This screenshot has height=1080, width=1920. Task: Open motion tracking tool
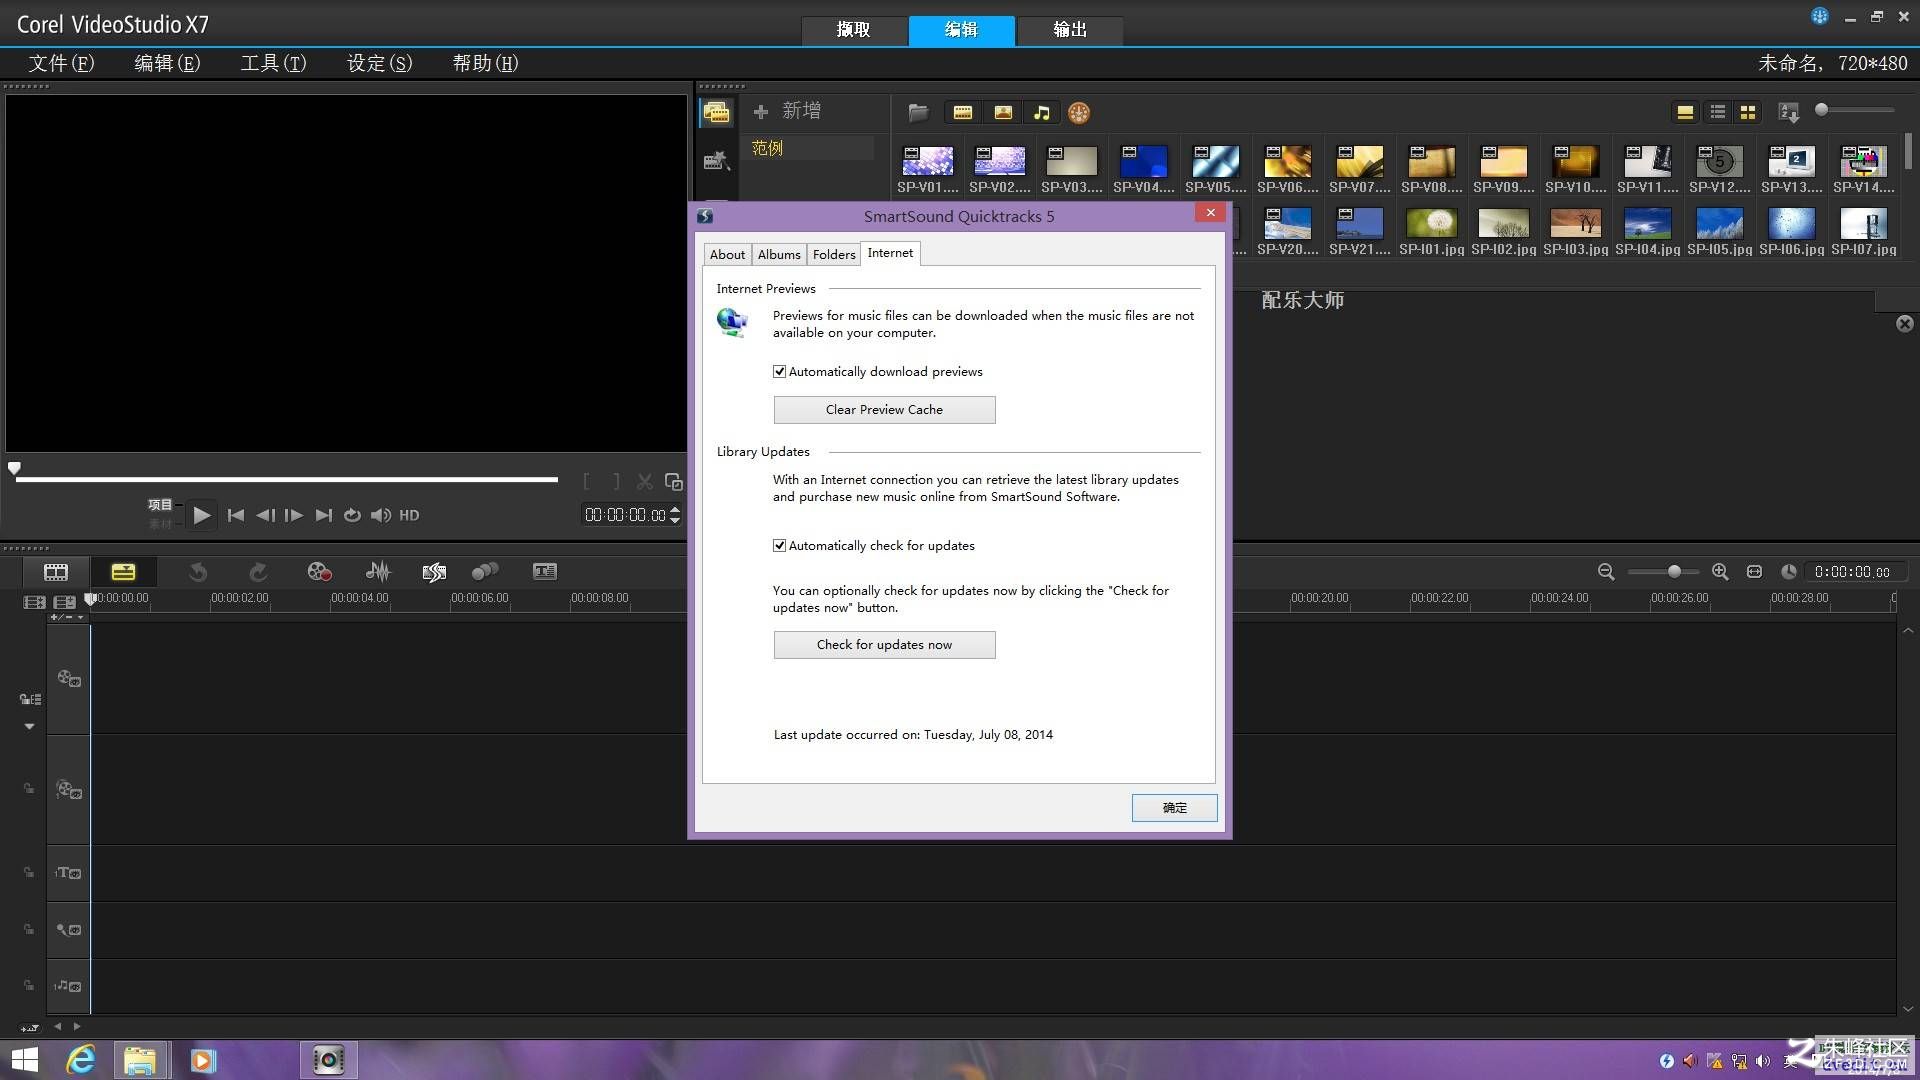[x=485, y=572]
